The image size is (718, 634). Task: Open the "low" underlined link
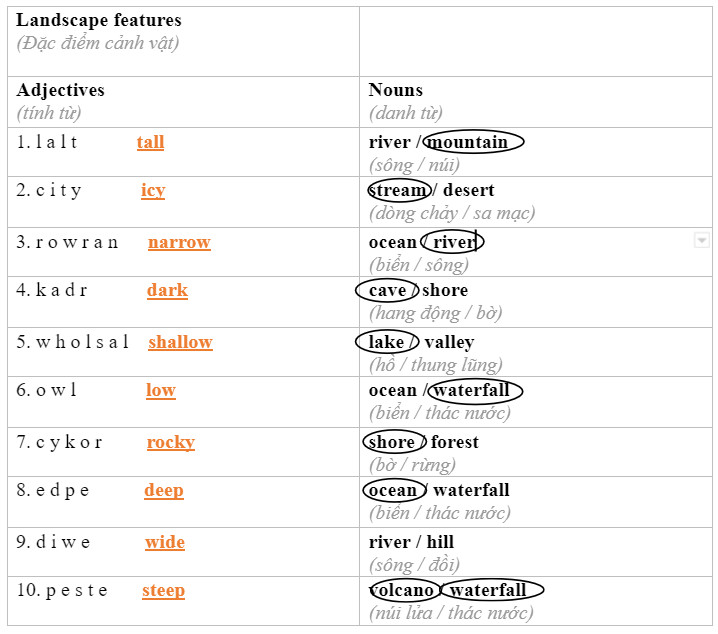point(160,390)
